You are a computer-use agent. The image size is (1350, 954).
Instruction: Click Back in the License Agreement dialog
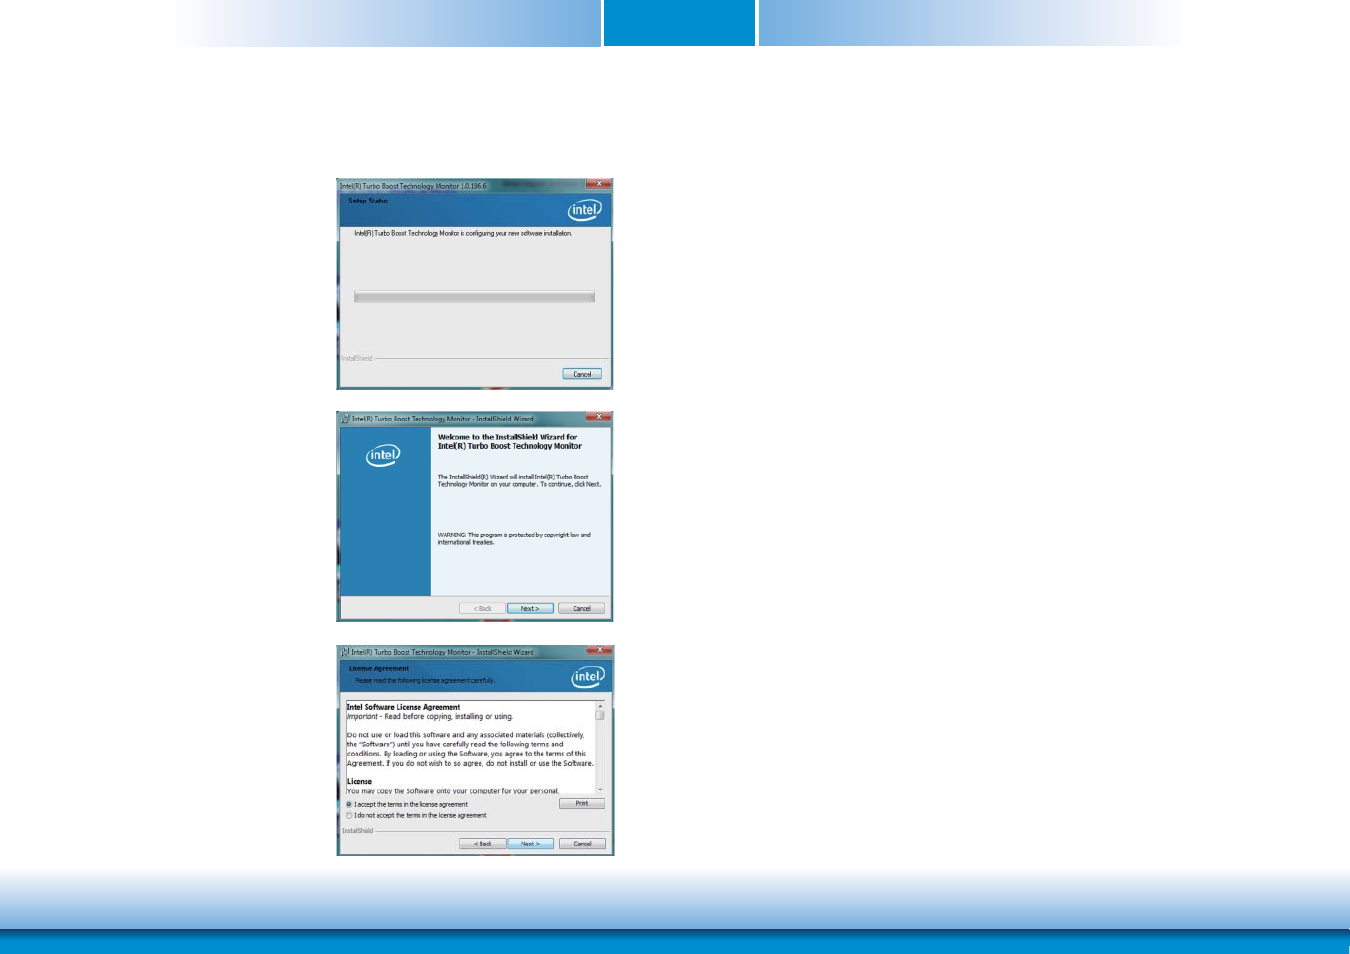point(483,844)
